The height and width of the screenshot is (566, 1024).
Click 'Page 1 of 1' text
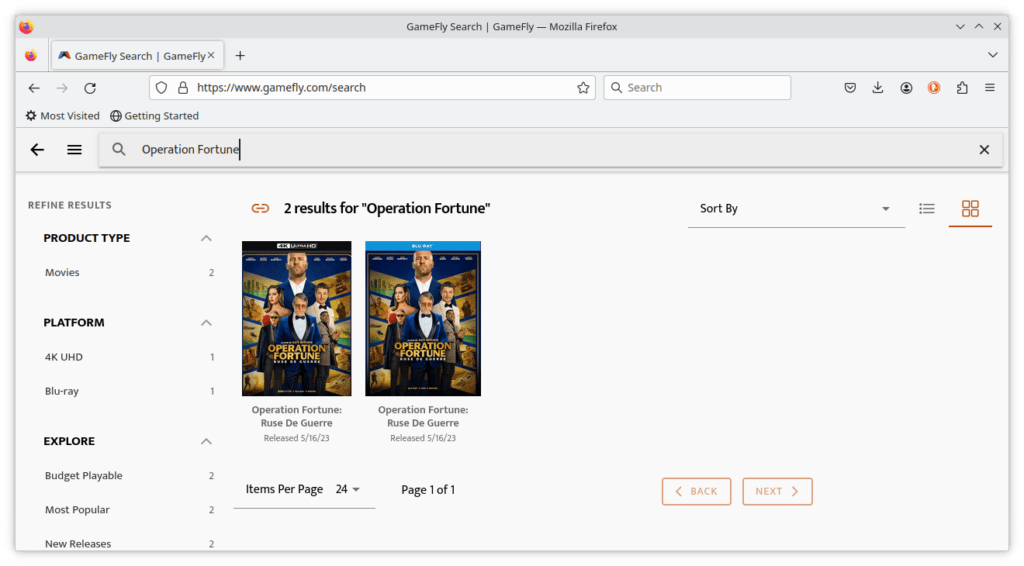click(x=428, y=490)
